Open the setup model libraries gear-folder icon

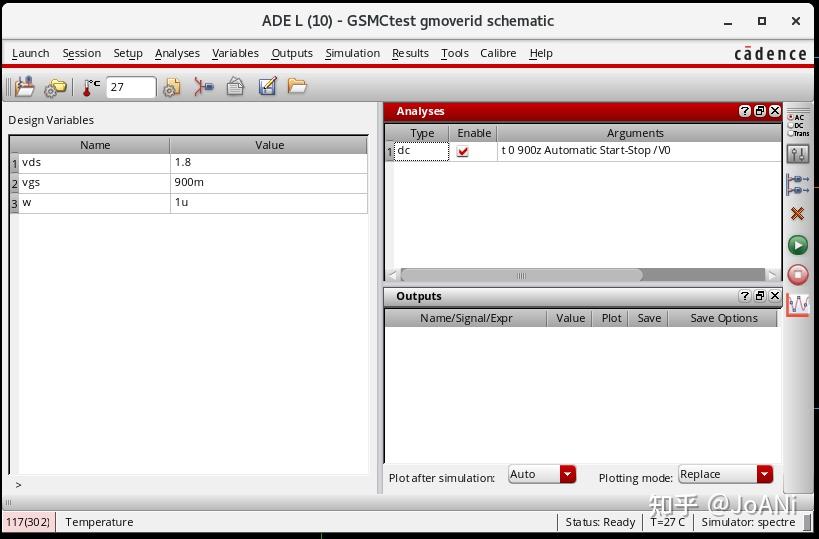click(55, 87)
